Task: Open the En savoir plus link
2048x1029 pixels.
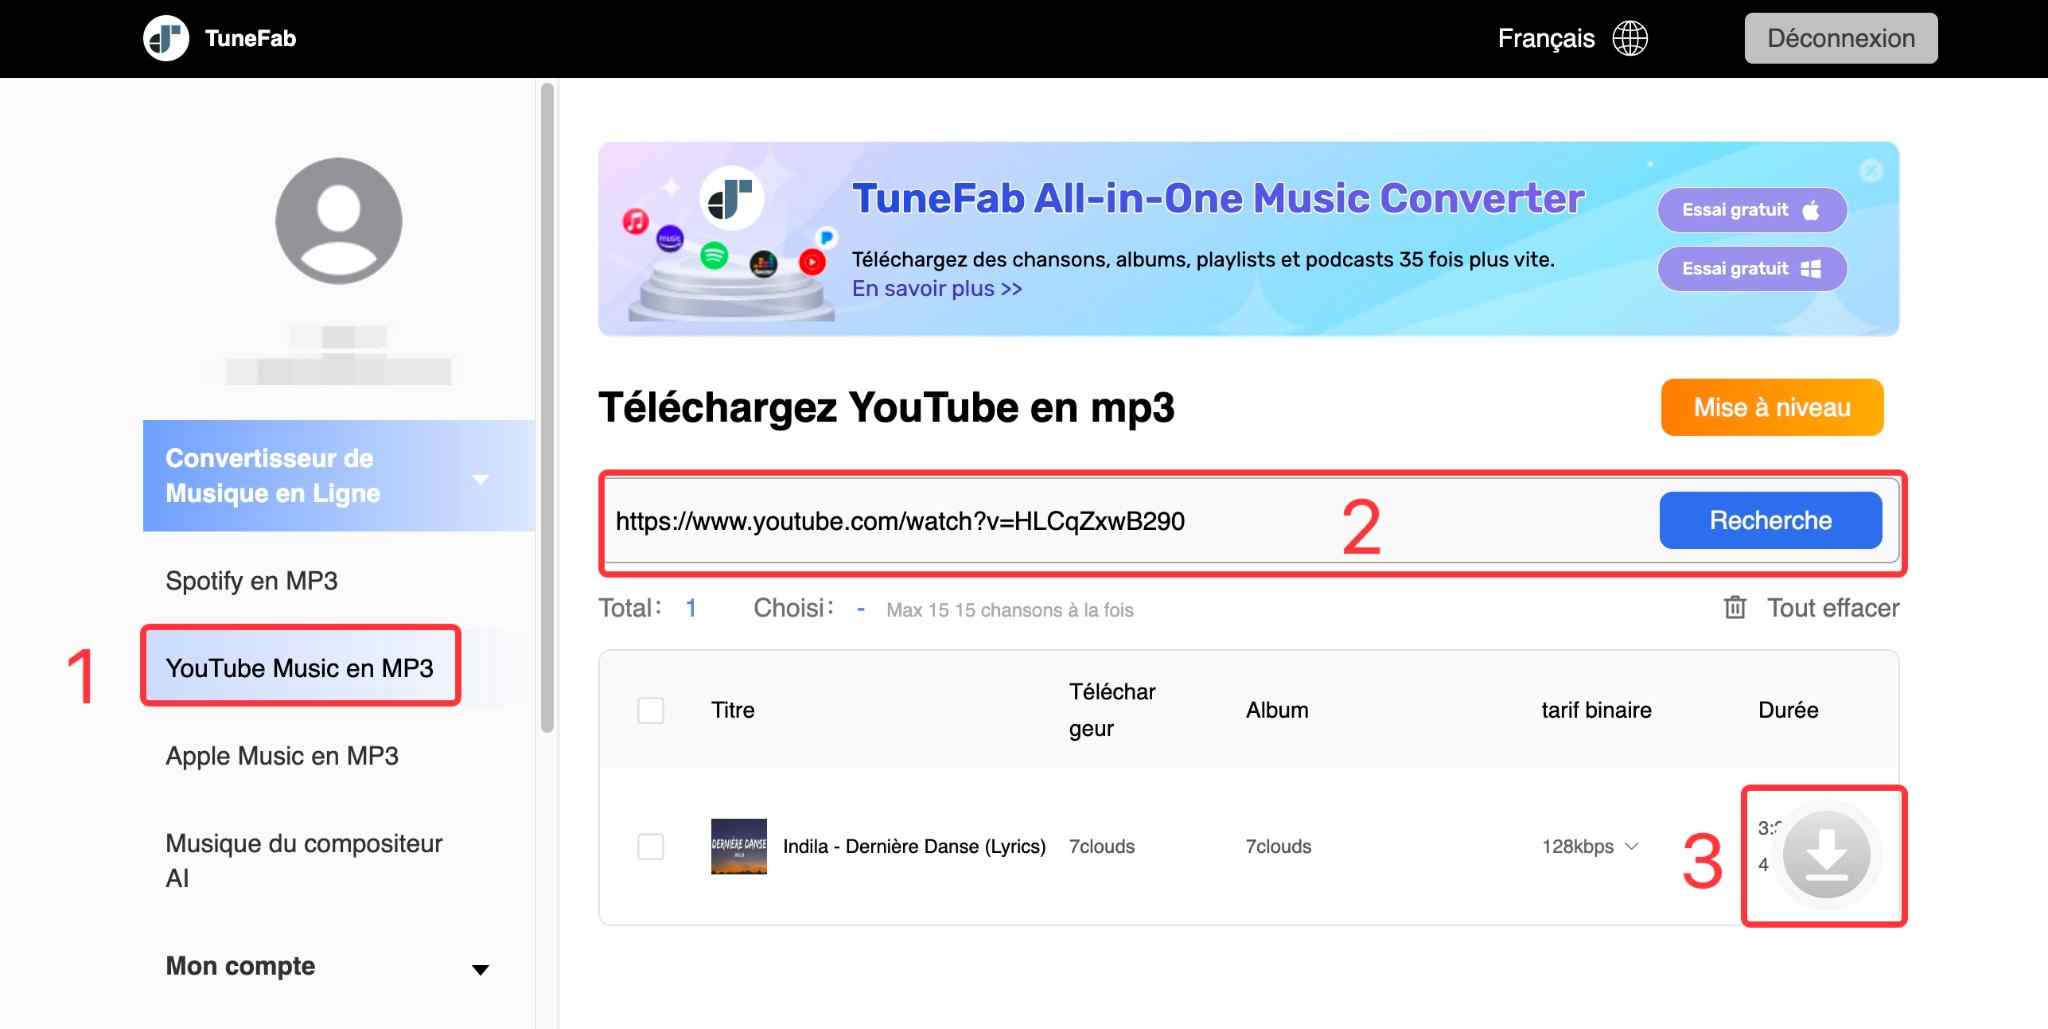Action: 935,288
